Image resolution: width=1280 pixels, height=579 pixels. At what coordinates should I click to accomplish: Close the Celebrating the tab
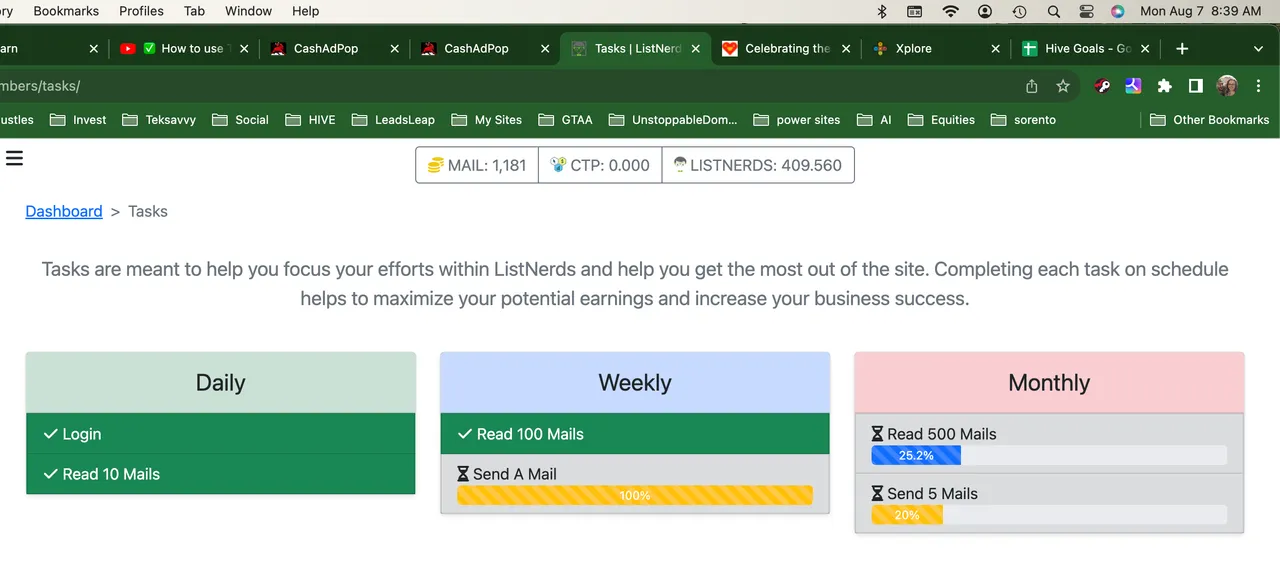(845, 48)
